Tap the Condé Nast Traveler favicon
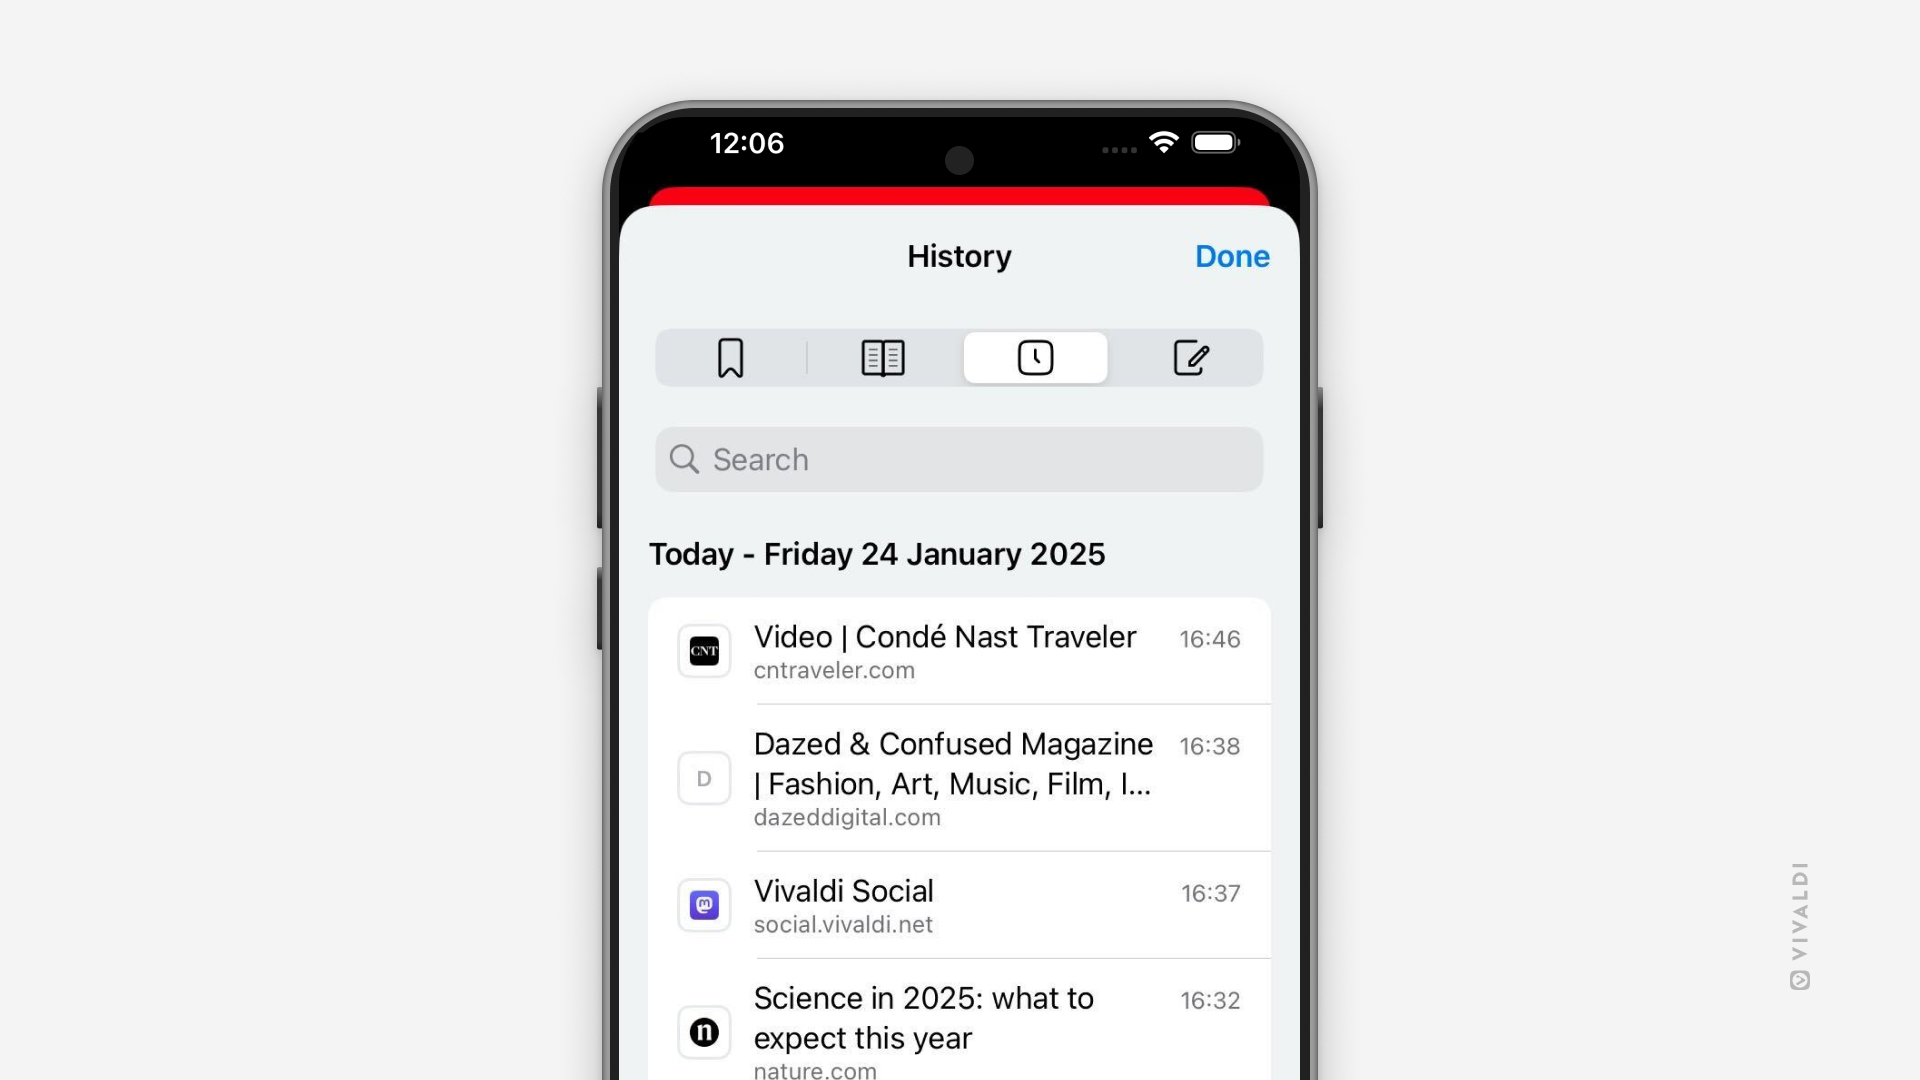 [x=703, y=650]
